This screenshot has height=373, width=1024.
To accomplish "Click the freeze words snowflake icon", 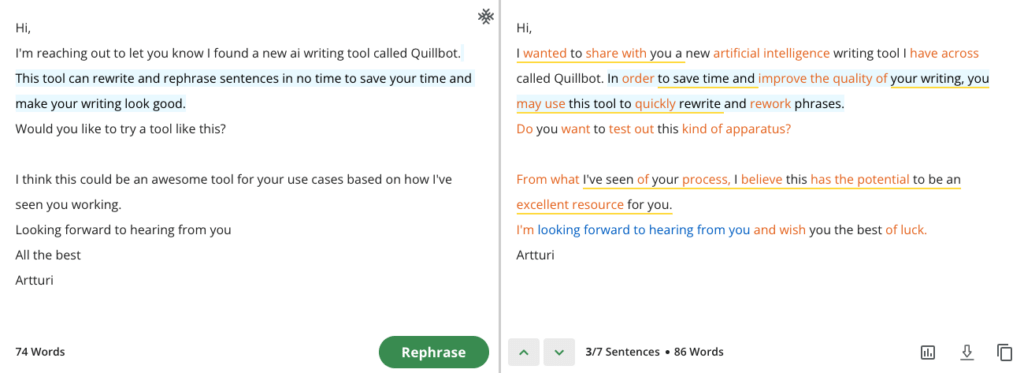I will coord(485,17).
